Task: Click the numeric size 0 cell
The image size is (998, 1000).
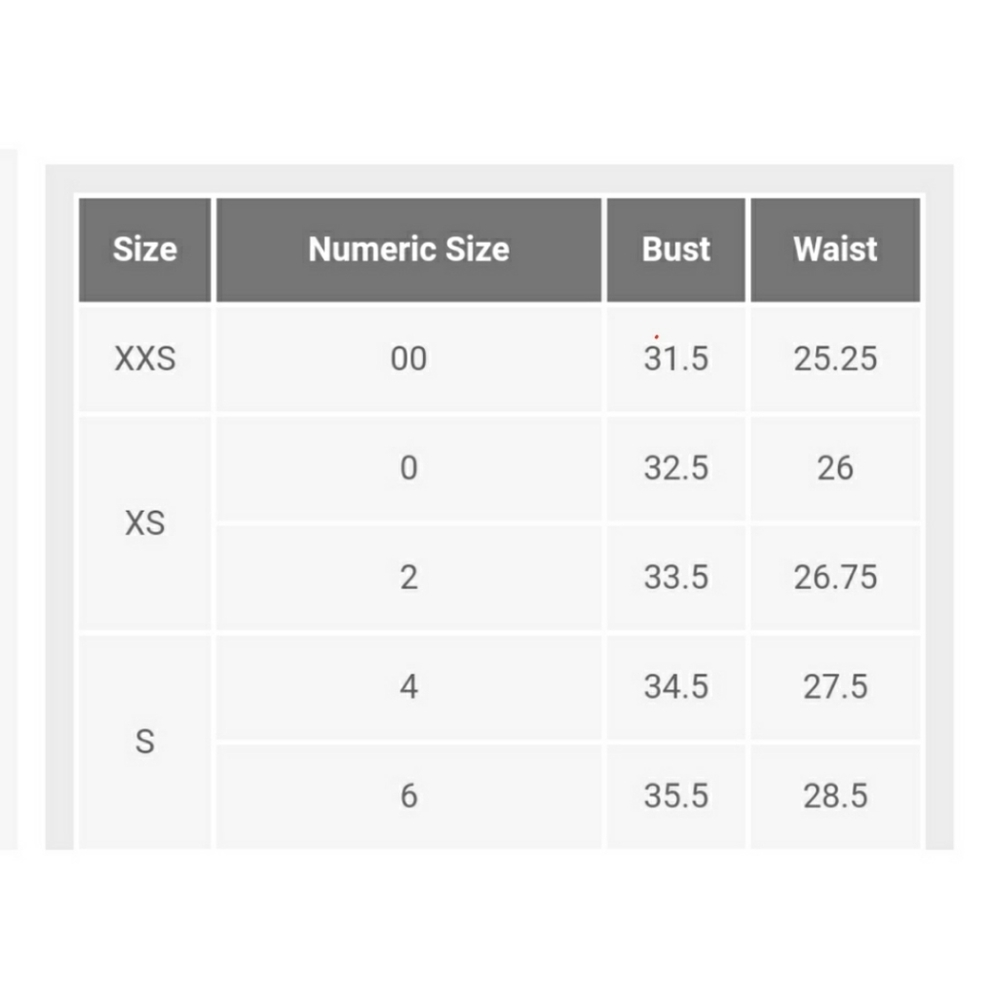Action: click(409, 468)
